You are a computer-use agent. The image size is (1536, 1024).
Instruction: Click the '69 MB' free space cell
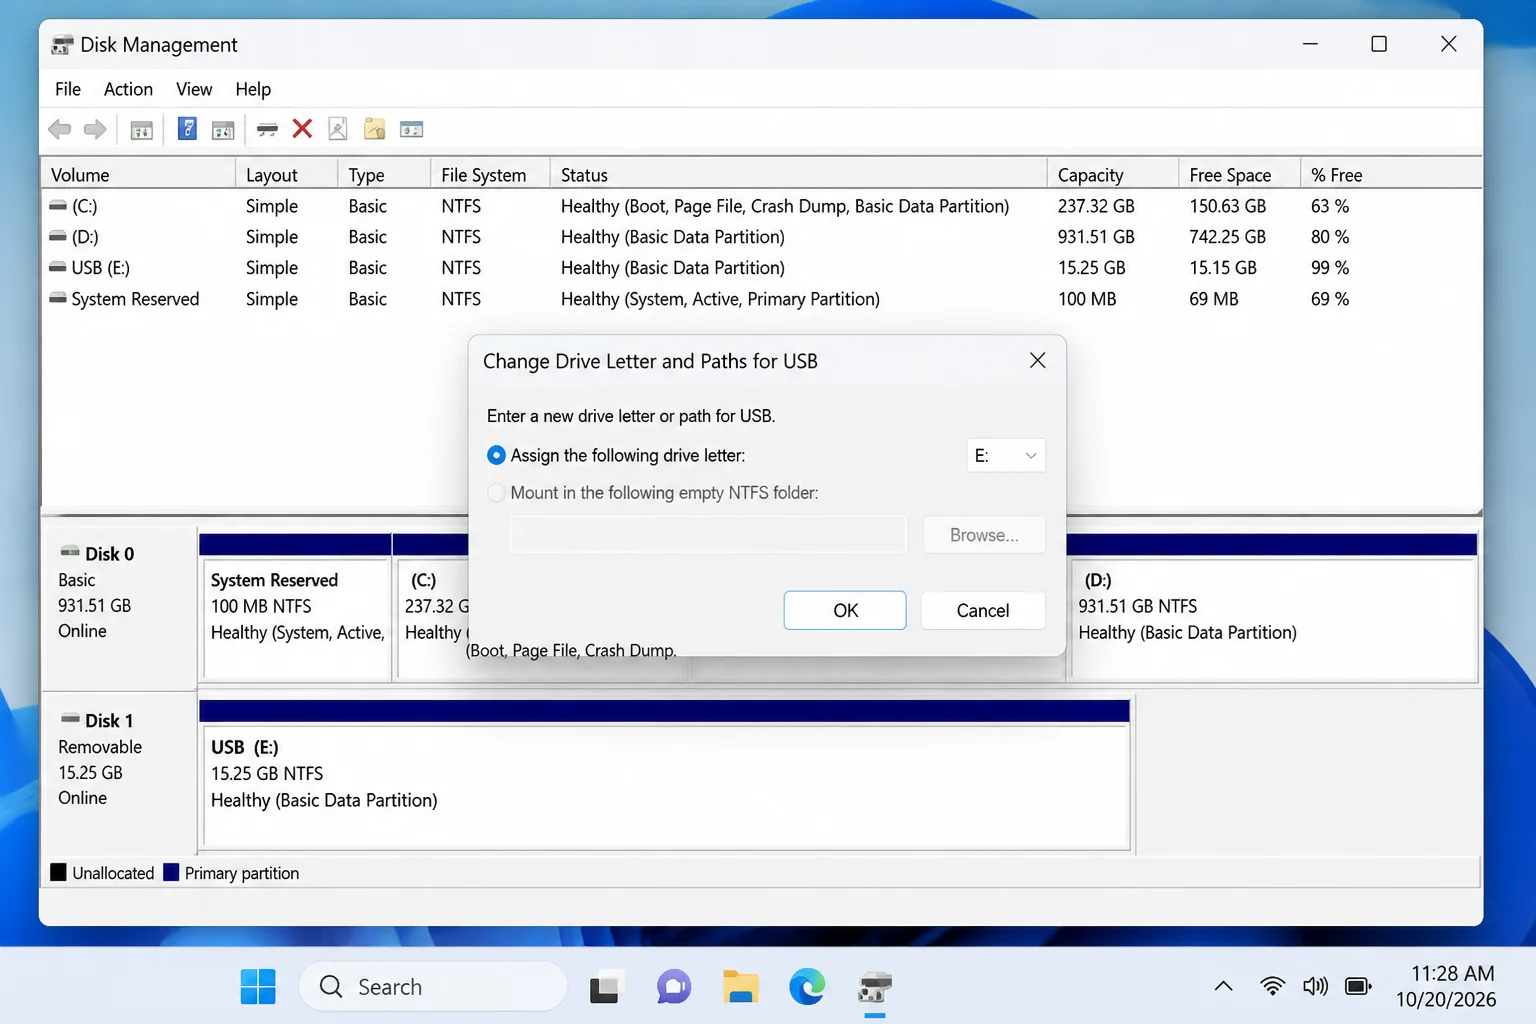tap(1213, 299)
